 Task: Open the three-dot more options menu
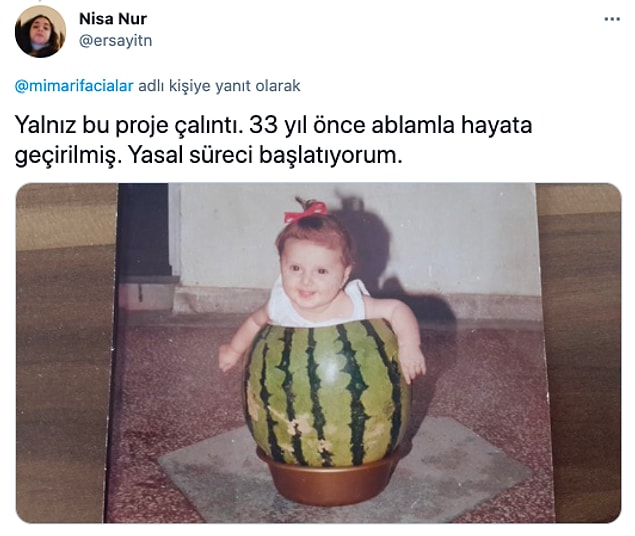[612, 19]
